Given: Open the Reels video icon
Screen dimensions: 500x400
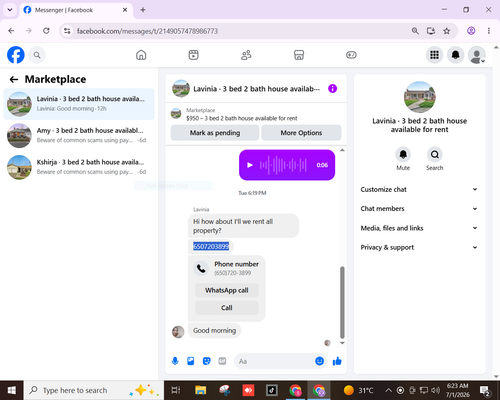Looking at the screenshot, I should [193, 55].
